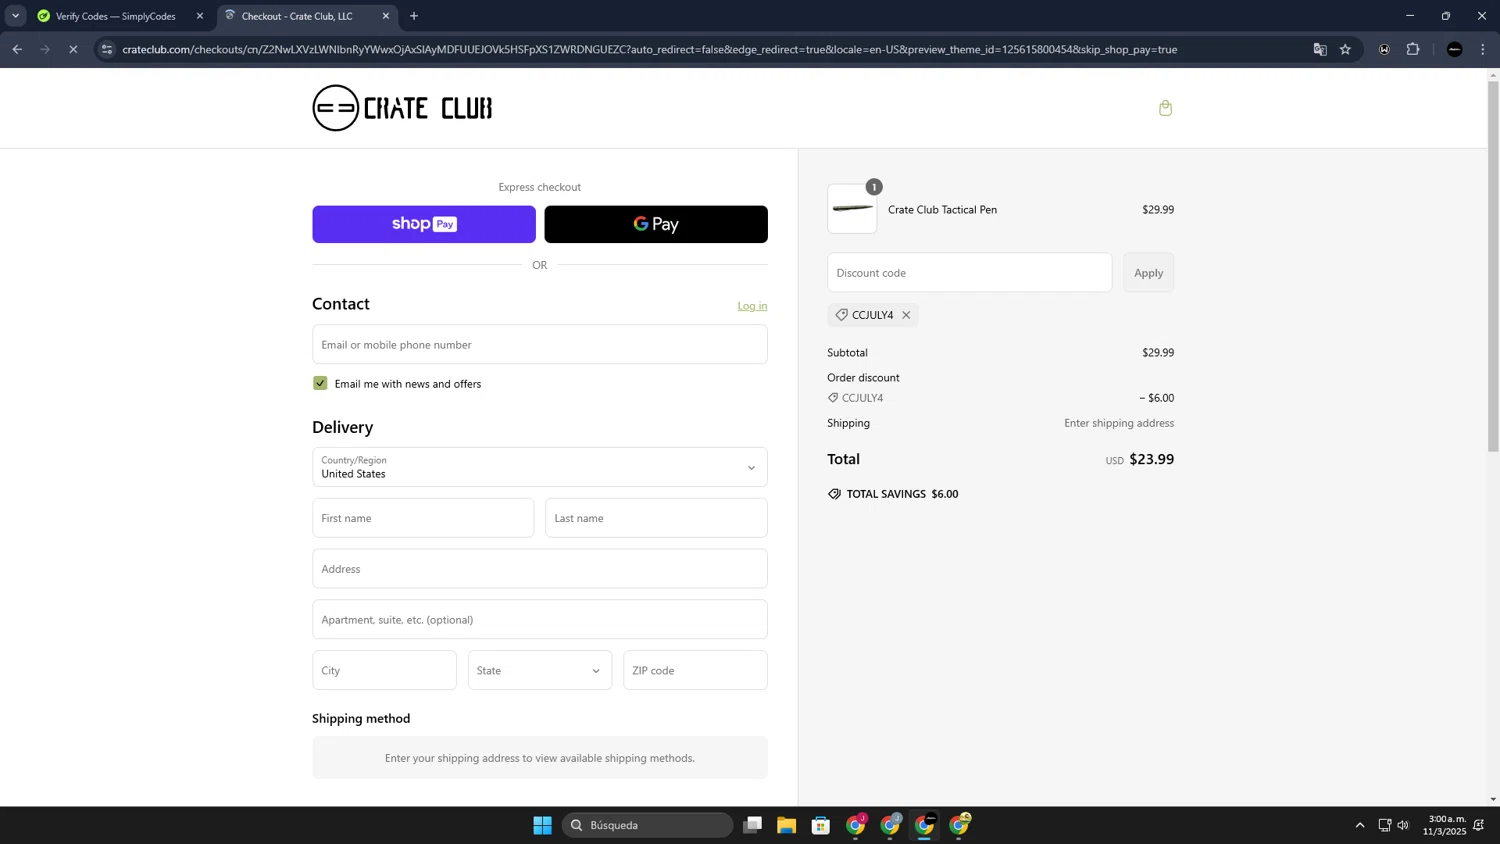Focus the Email or mobile phone field
Image resolution: width=1500 pixels, height=844 pixels.
pyautogui.click(x=540, y=344)
